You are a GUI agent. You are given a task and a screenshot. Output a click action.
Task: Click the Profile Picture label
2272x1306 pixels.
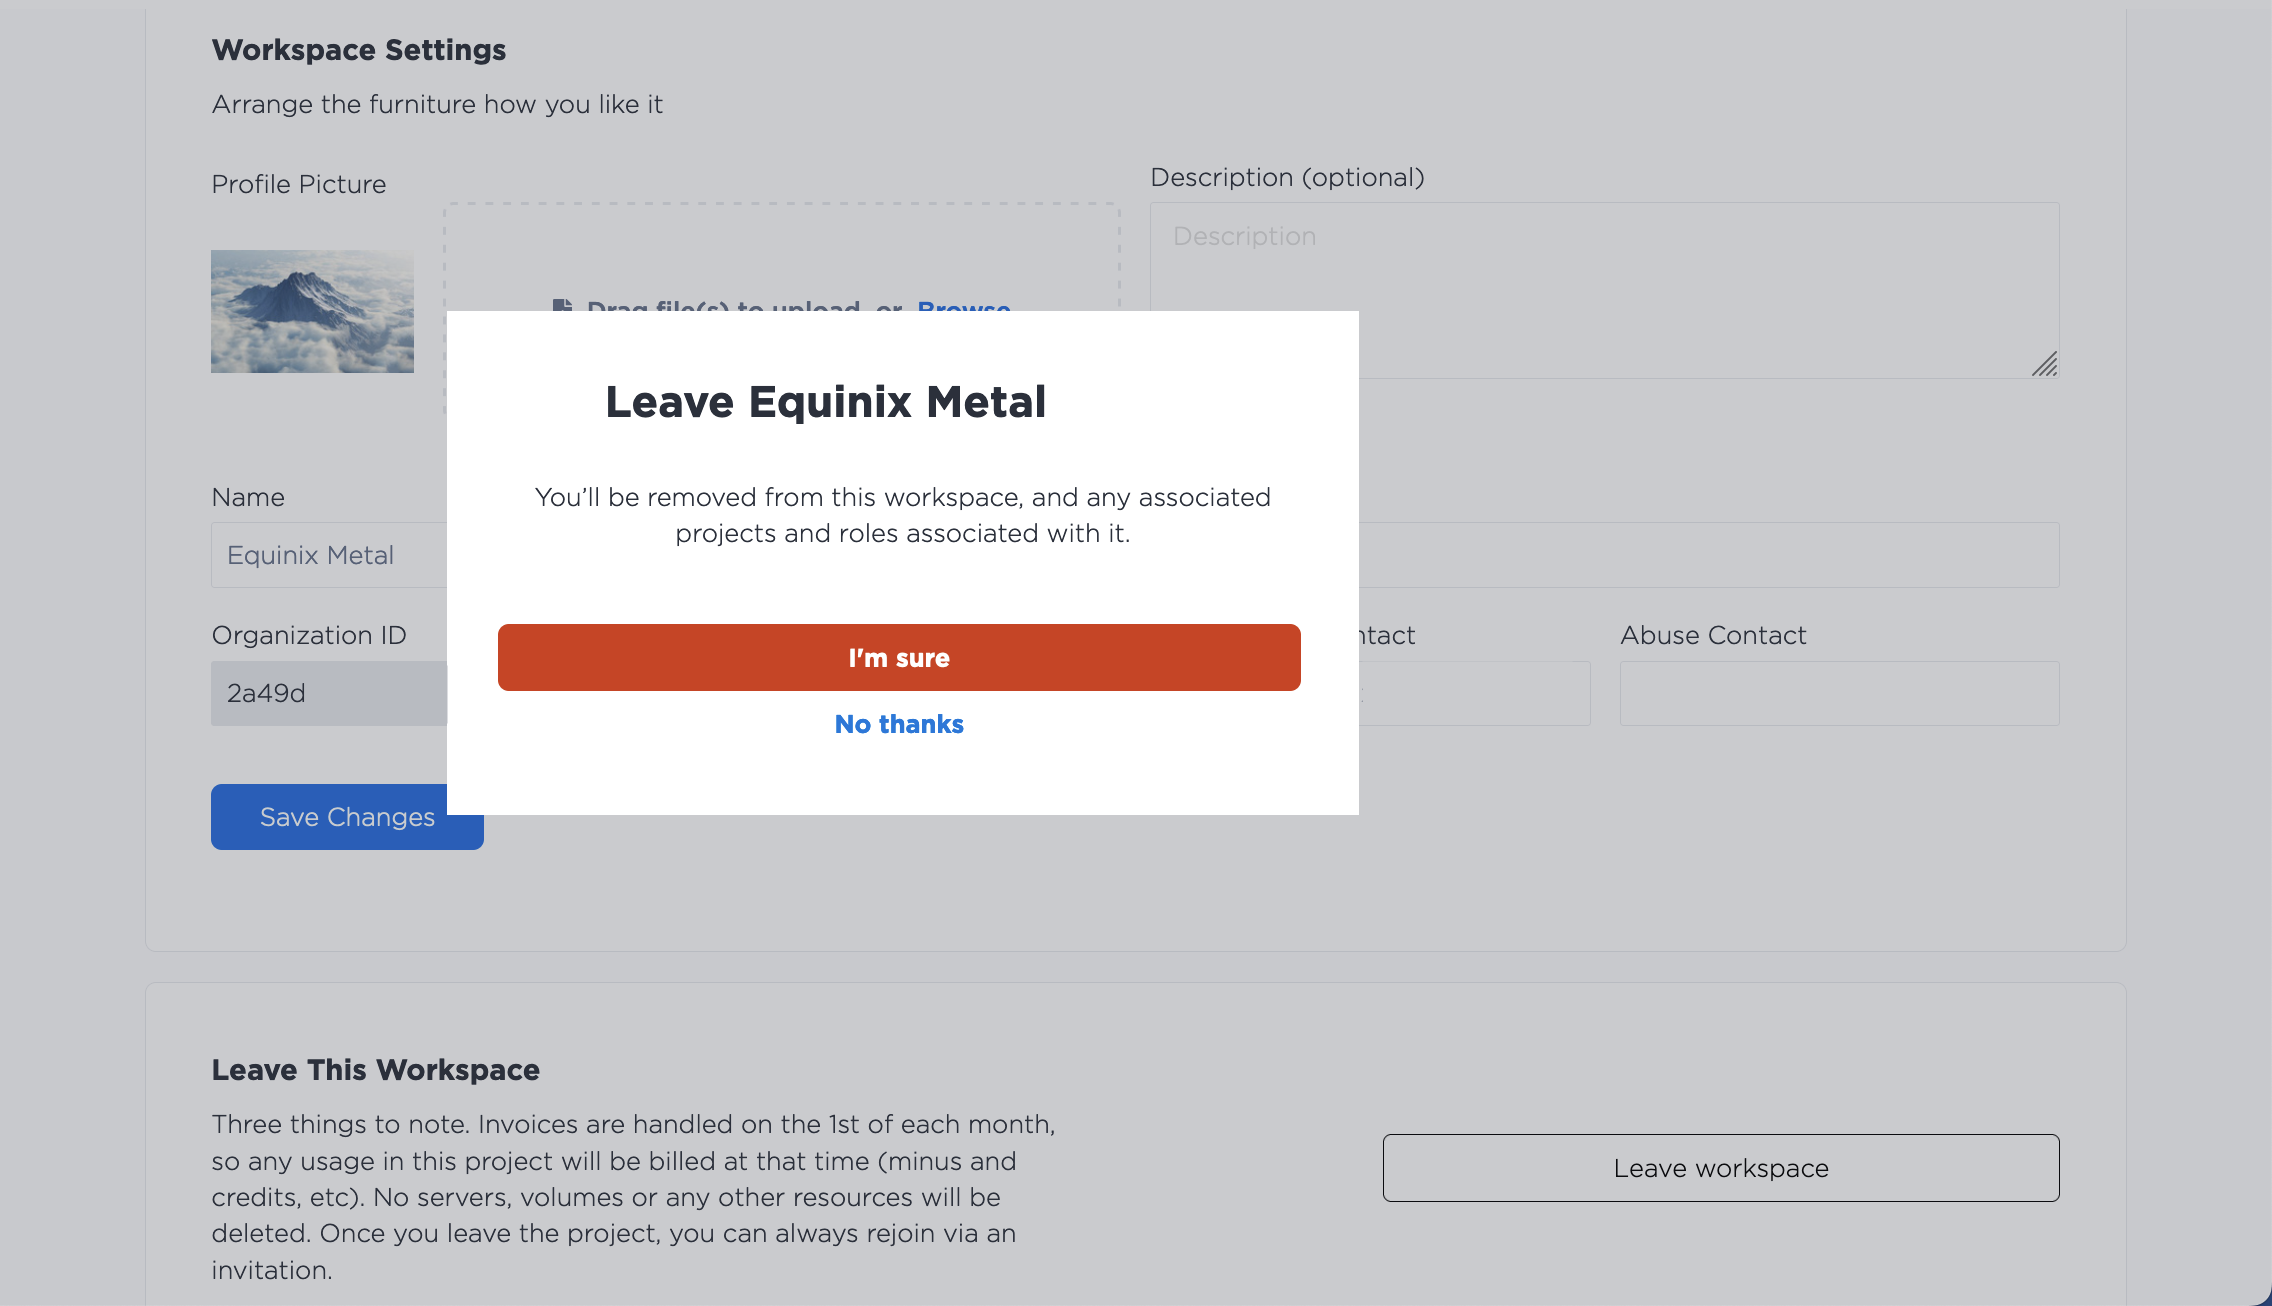point(299,184)
